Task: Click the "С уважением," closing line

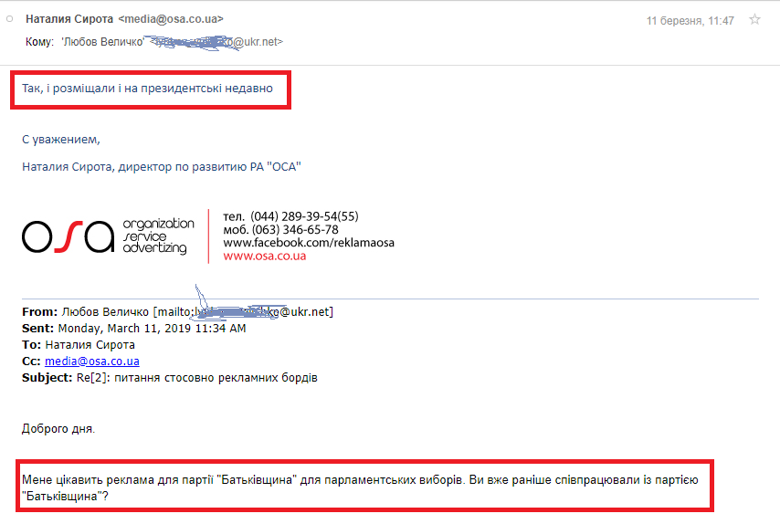Action: click(x=61, y=139)
